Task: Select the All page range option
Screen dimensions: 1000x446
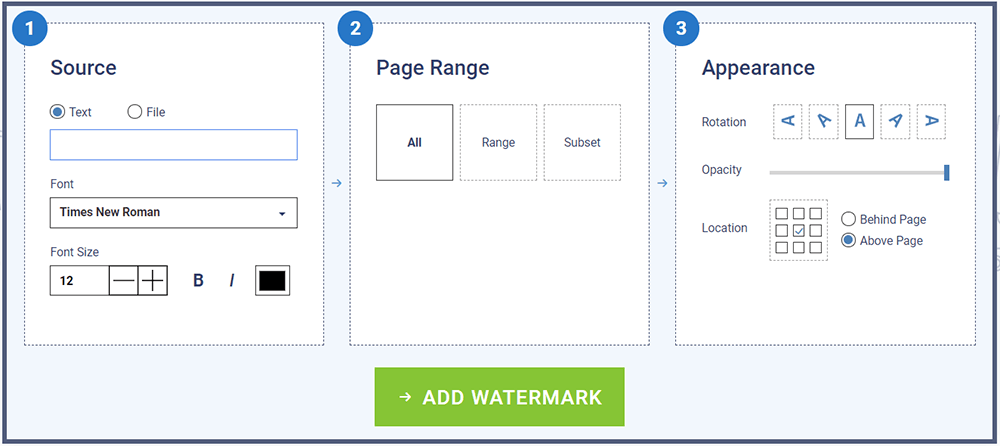Action: pyautogui.click(x=414, y=143)
